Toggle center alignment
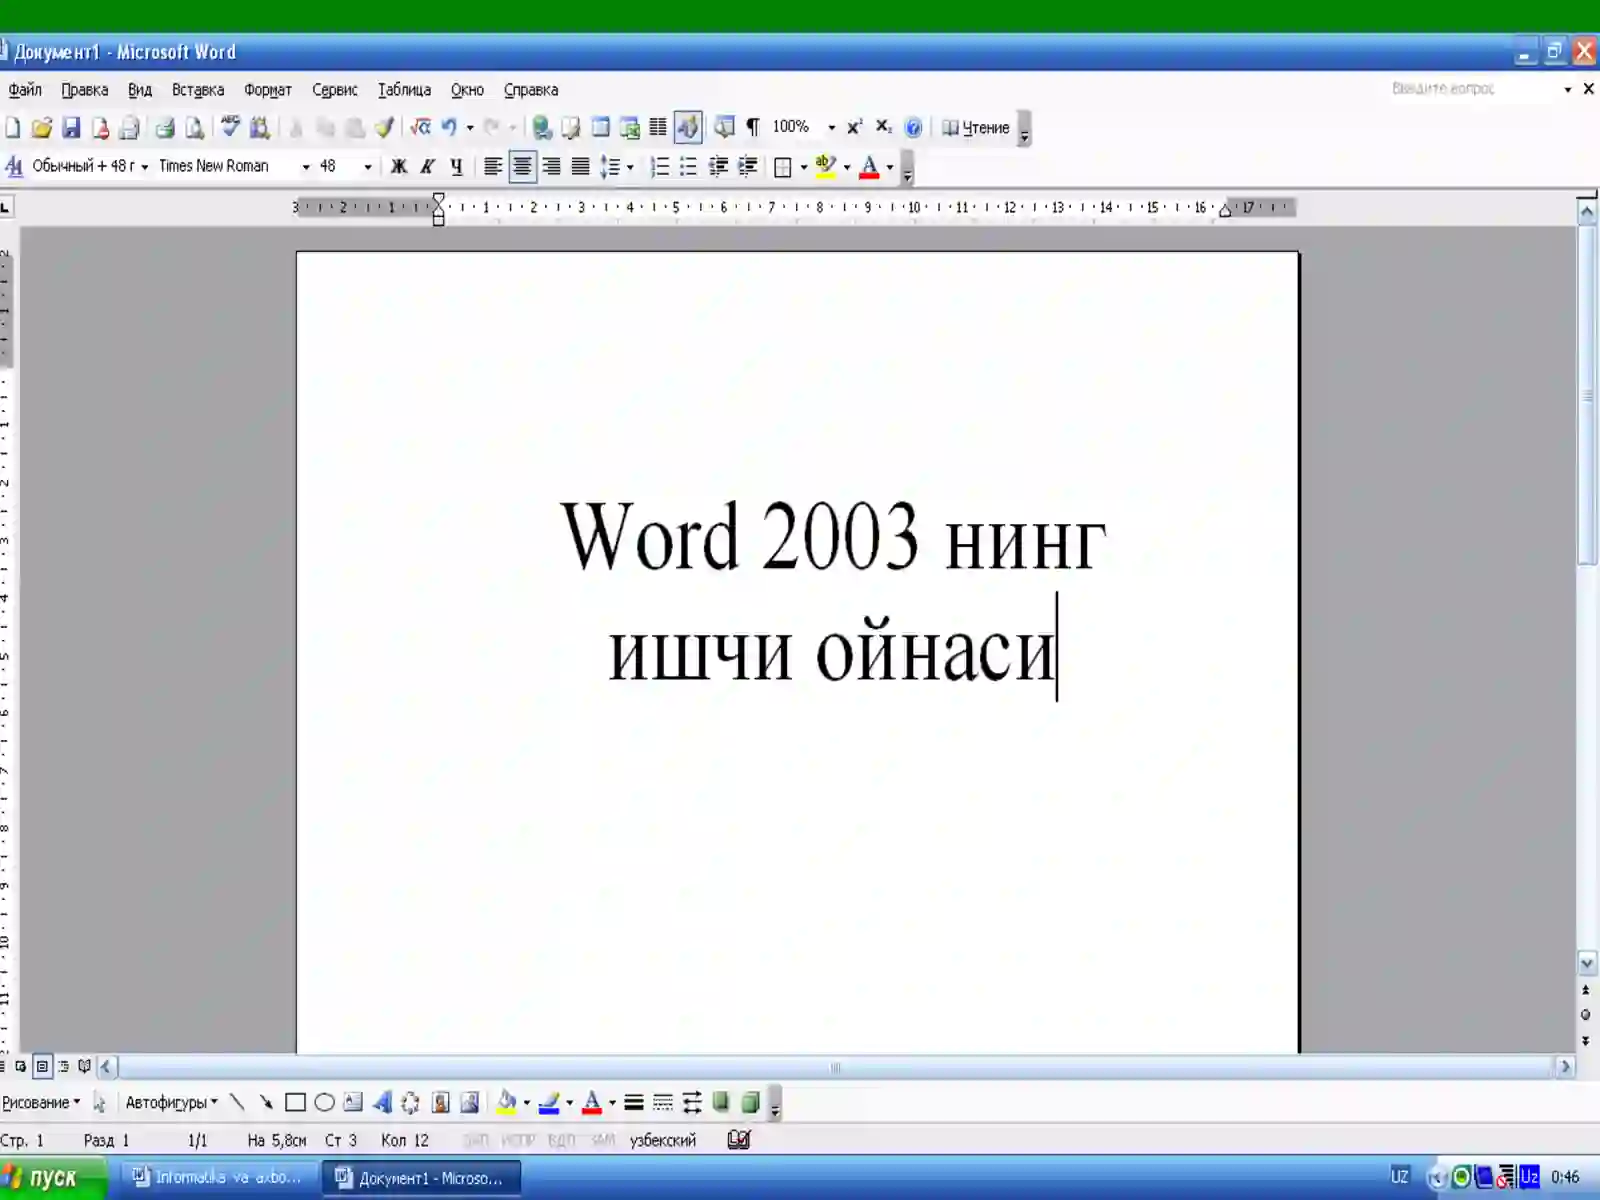The width and height of the screenshot is (1600, 1200). point(522,167)
